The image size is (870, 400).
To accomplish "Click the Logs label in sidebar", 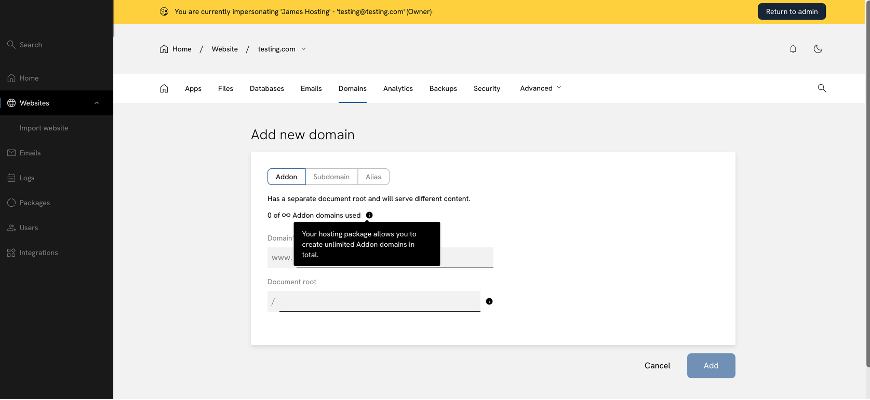I will click(27, 178).
